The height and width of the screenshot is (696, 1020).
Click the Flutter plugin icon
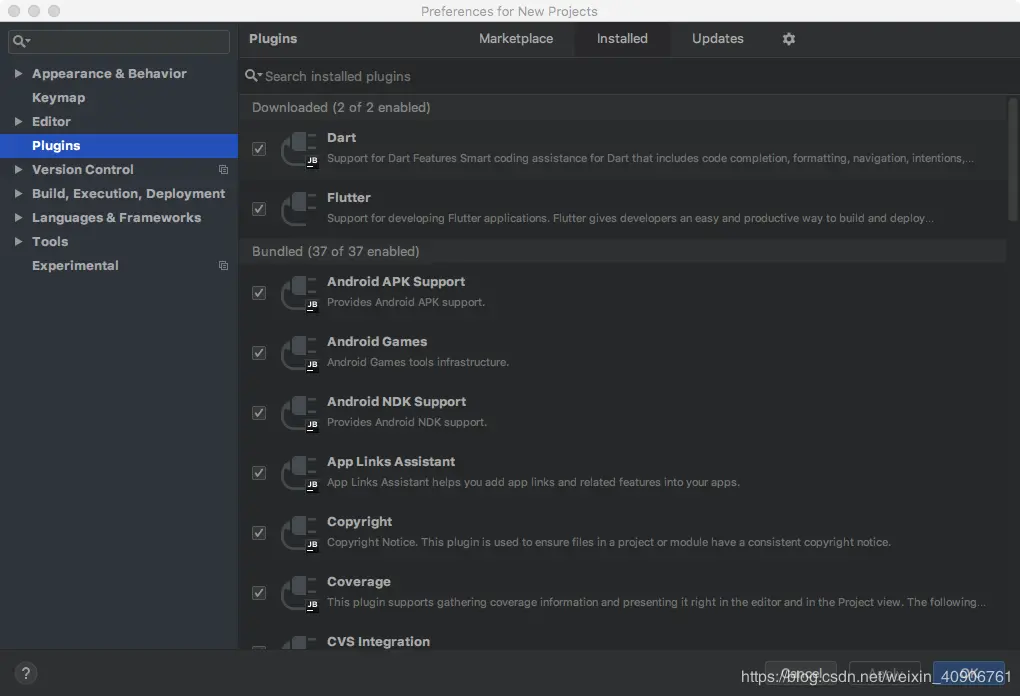[x=299, y=209]
